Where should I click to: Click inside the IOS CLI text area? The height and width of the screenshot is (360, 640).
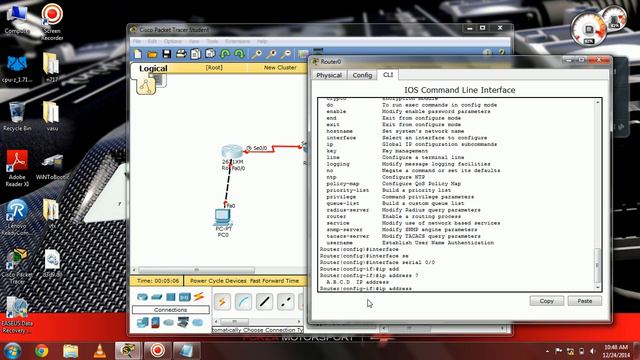coord(456,194)
